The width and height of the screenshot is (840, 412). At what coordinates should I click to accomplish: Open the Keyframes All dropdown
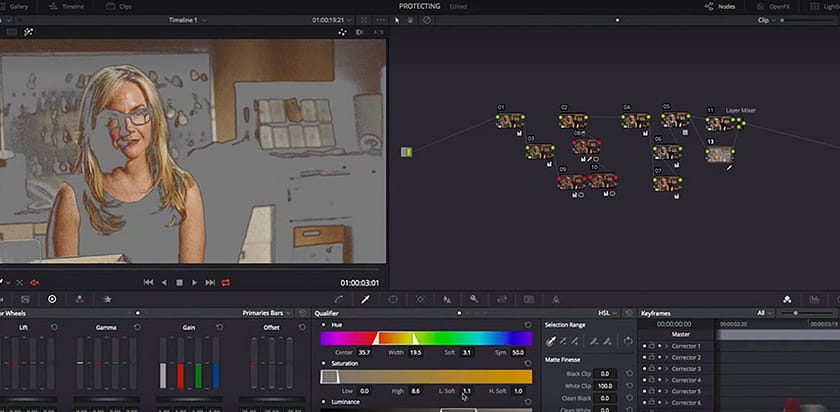765,313
